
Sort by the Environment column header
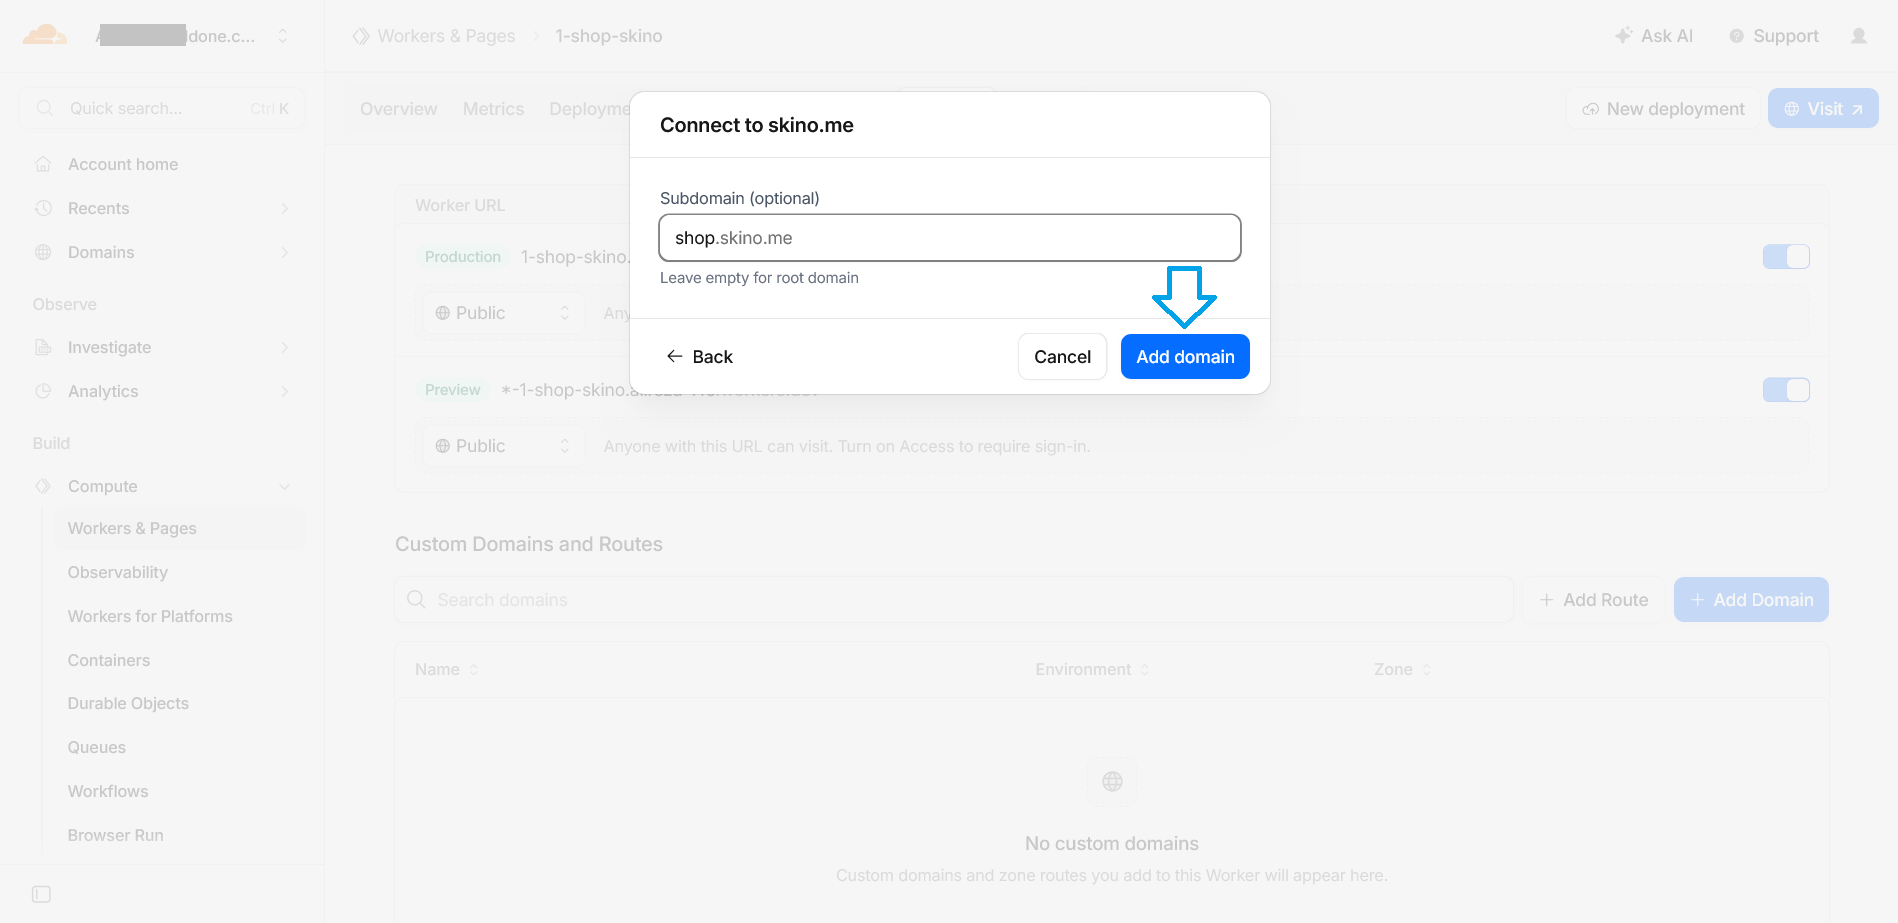pyautogui.click(x=1093, y=669)
